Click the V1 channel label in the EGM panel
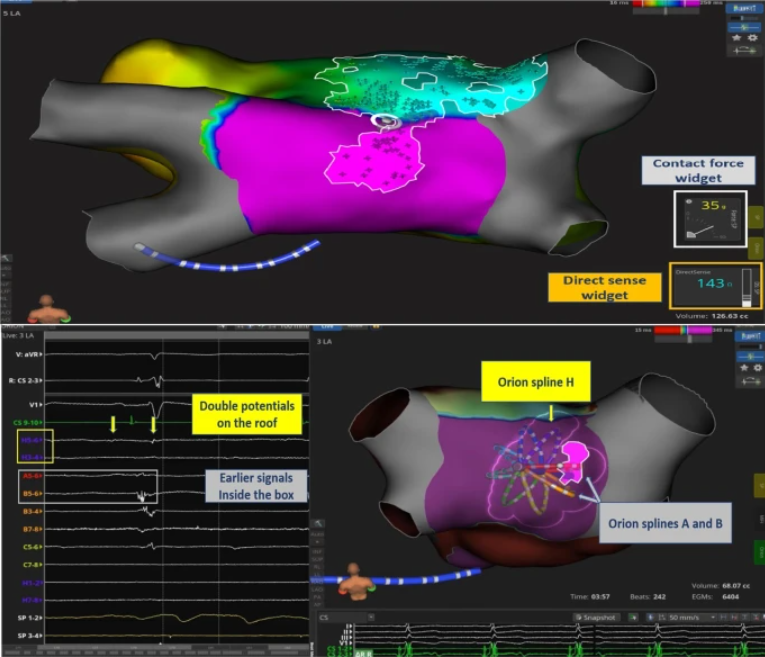Image resolution: width=765 pixels, height=657 pixels. click(x=35, y=405)
